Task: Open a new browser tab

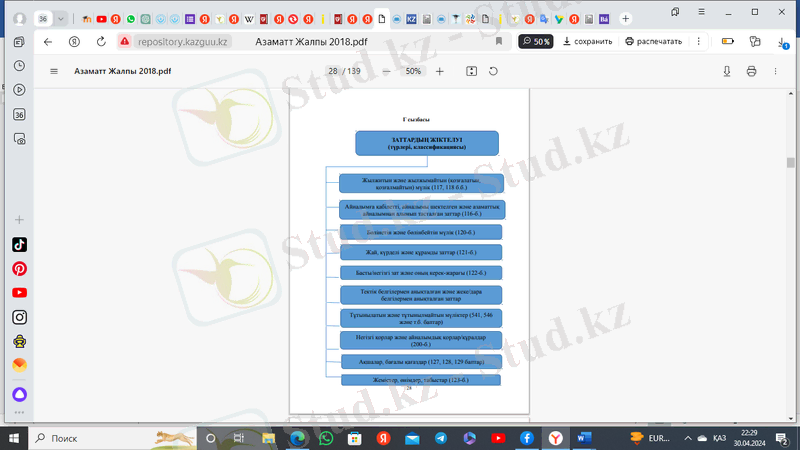Action: pyautogui.click(x=626, y=19)
